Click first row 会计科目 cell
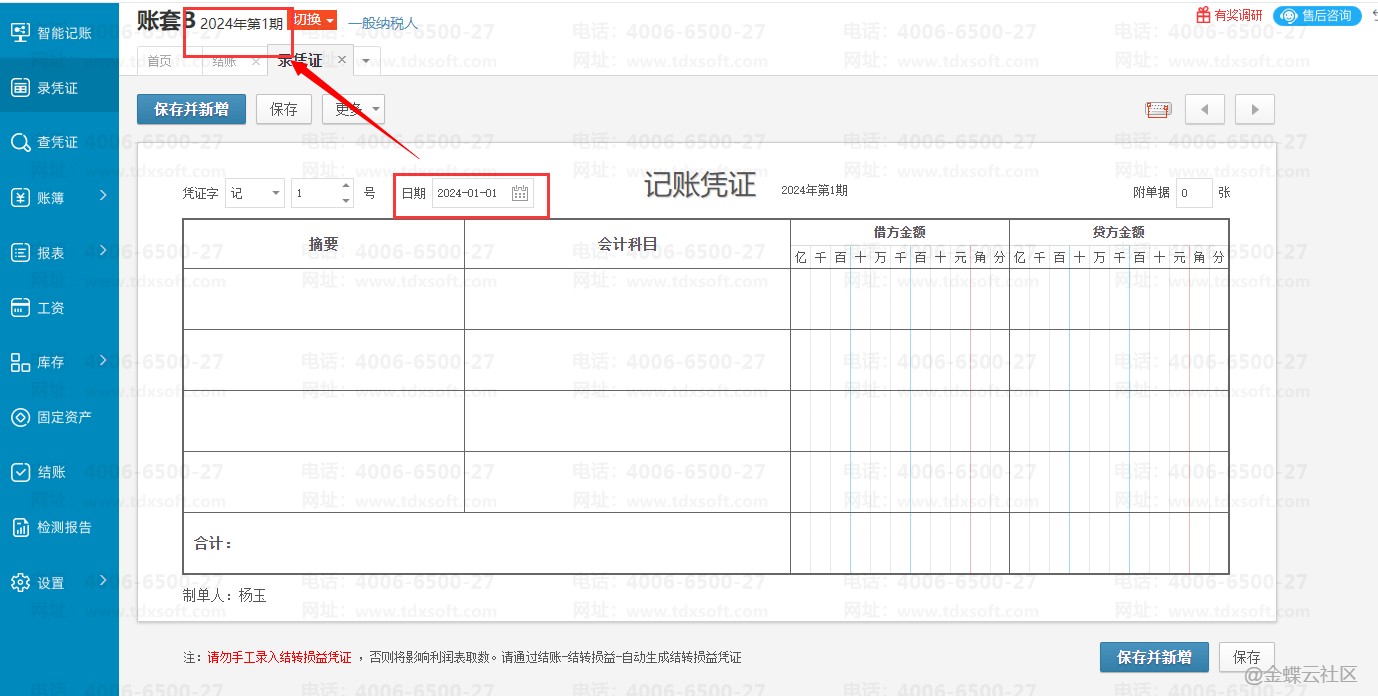Viewport: 1378px width, 696px height. tap(627, 299)
